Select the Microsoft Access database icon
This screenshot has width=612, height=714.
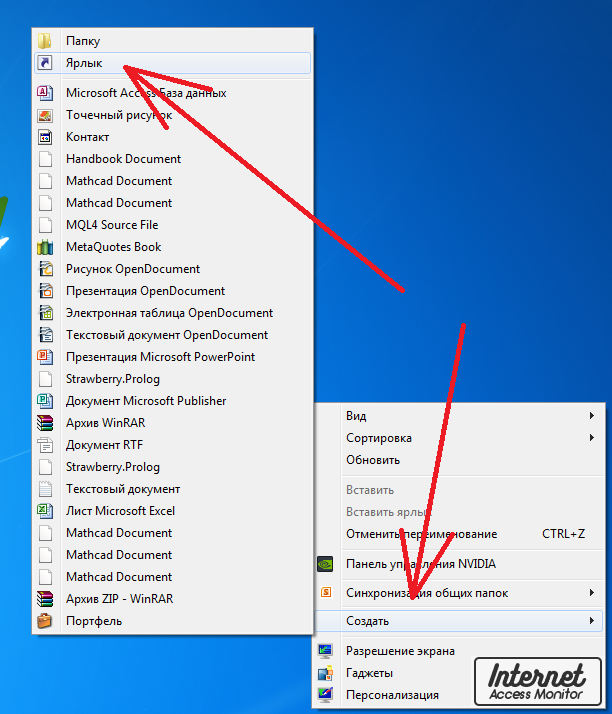coord(45,93)
